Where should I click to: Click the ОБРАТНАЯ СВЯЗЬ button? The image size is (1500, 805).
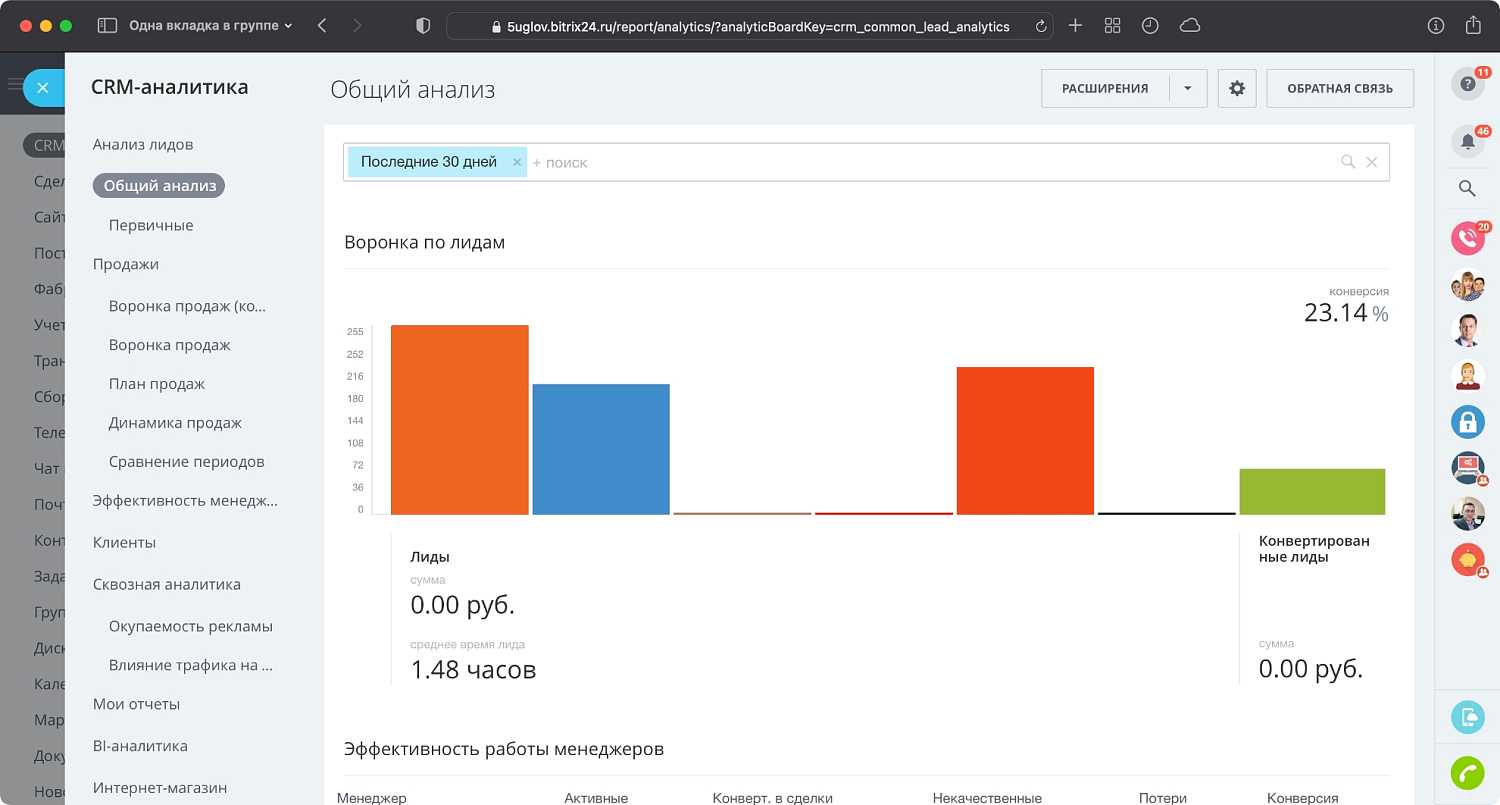pyautogui.click(x=1340, y=88)
